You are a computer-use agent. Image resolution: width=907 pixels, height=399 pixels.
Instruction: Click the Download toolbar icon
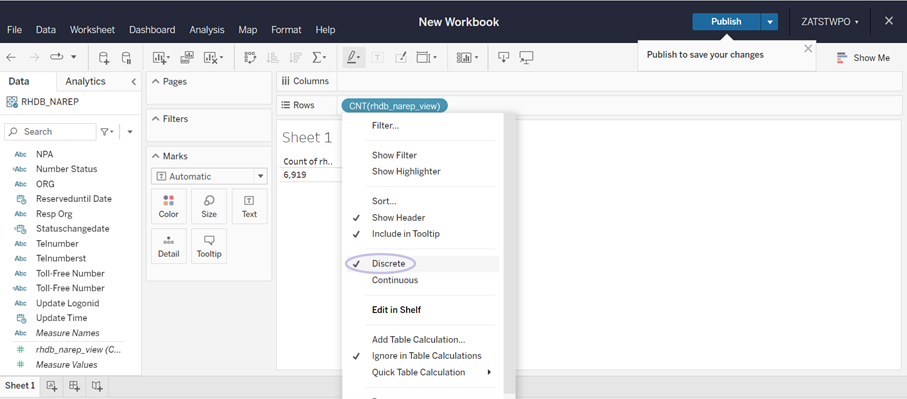click(503, 57)
